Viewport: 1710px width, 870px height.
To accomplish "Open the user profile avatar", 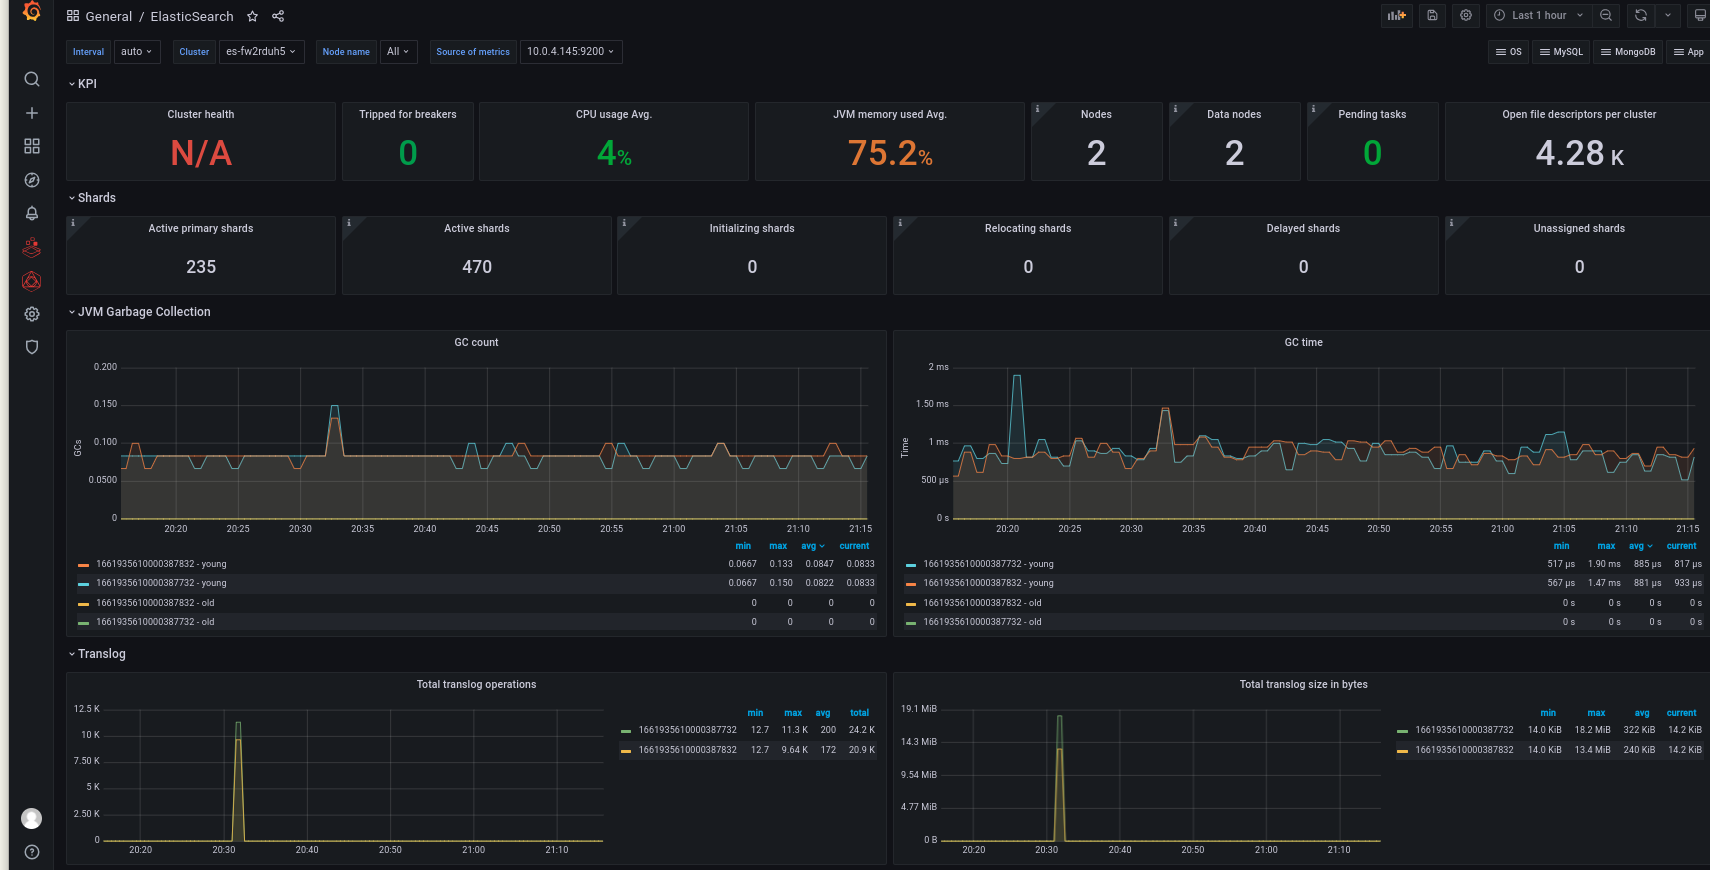I will (x=32, y=818).
